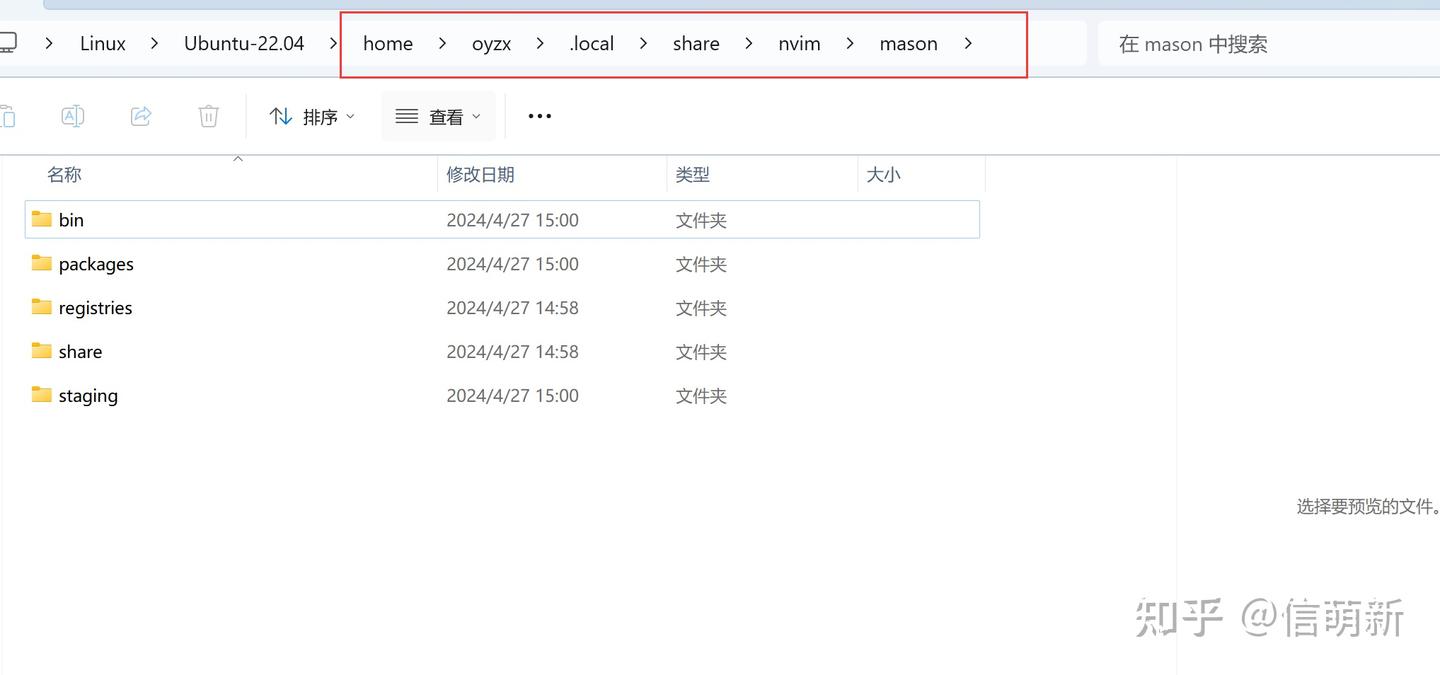The image size is (1440, 675).
Task: Click the staging folder icon
Action: [40, 395]
